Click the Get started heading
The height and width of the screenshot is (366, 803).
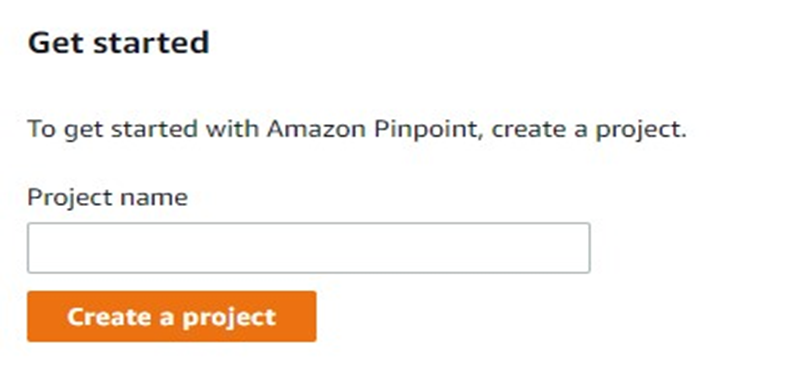(x=118, y=42)
